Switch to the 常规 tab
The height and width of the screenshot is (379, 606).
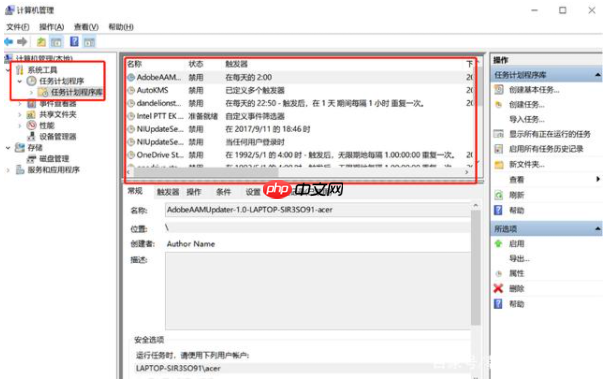[x=135, y=191]
